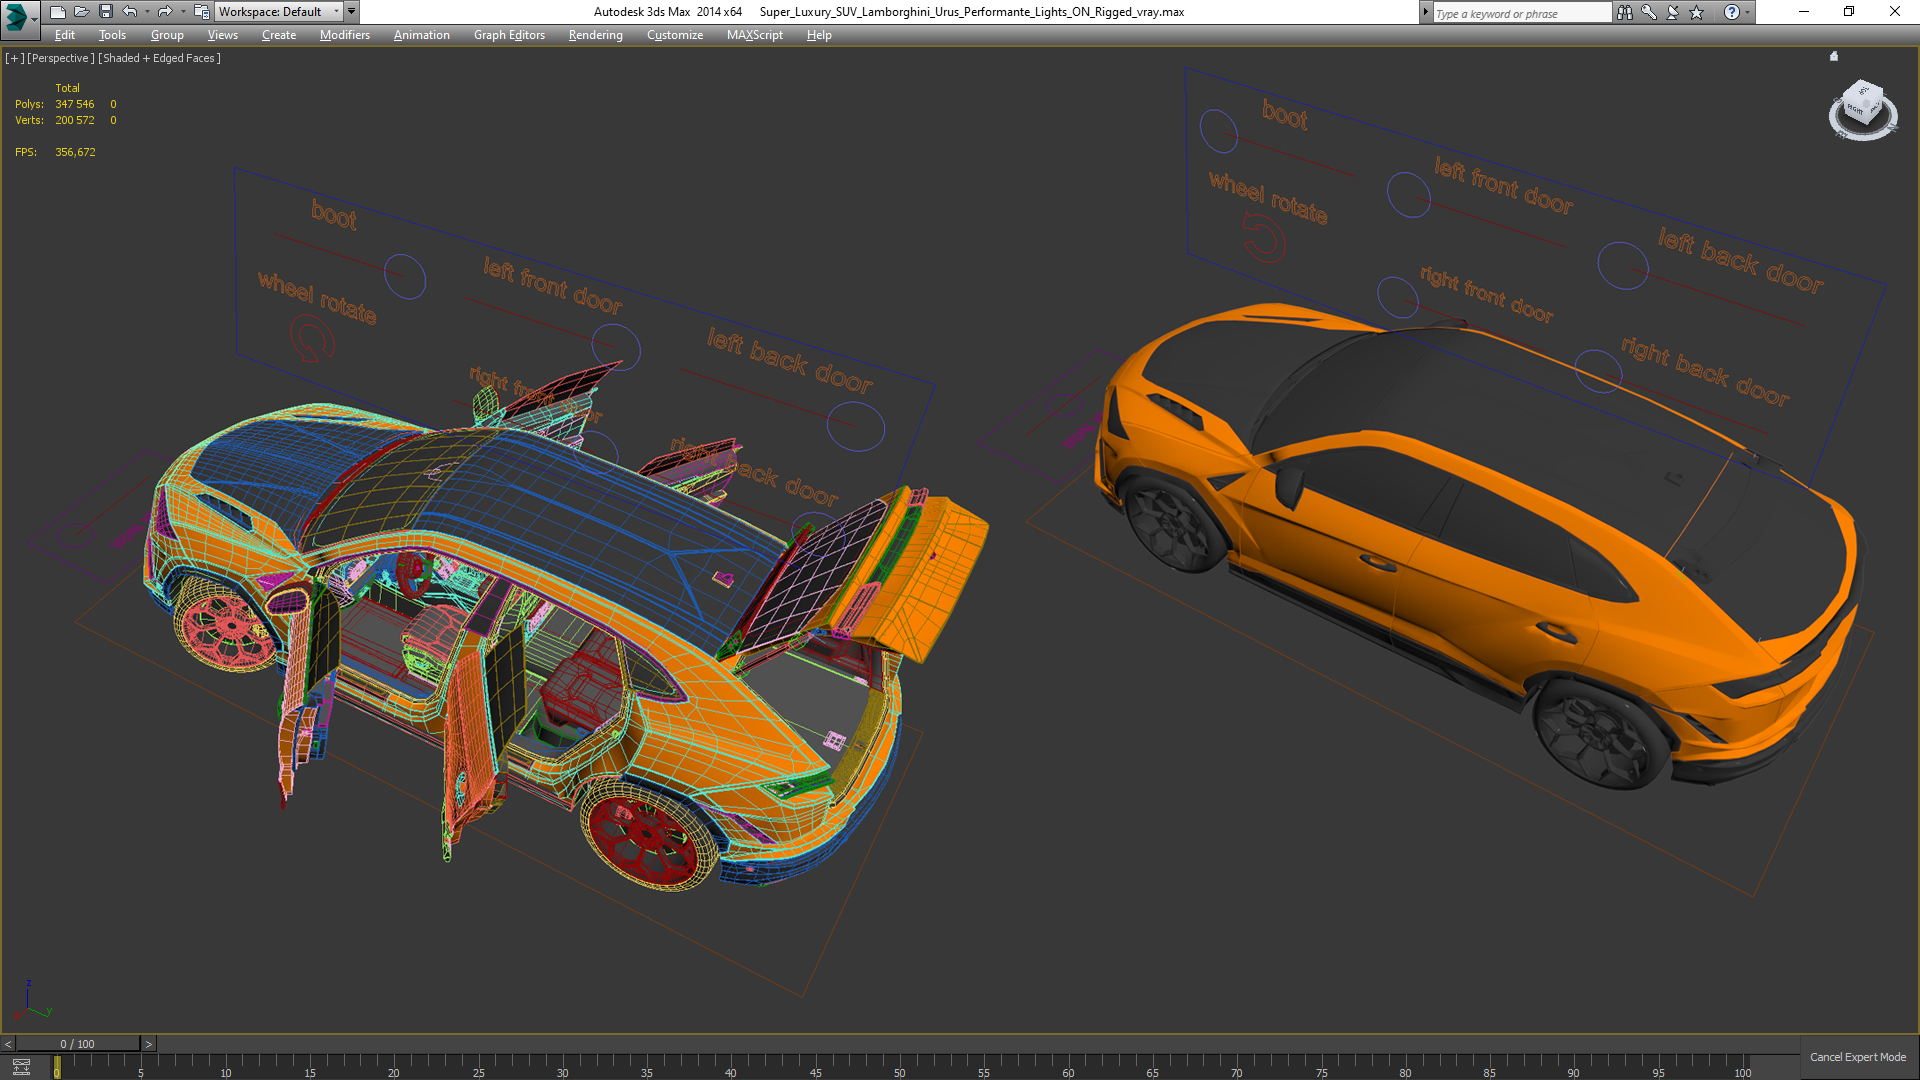Click the Redo arrow icon
Image resolution: width=1920 pixels, height=1080 pixels.
point(165,12)
